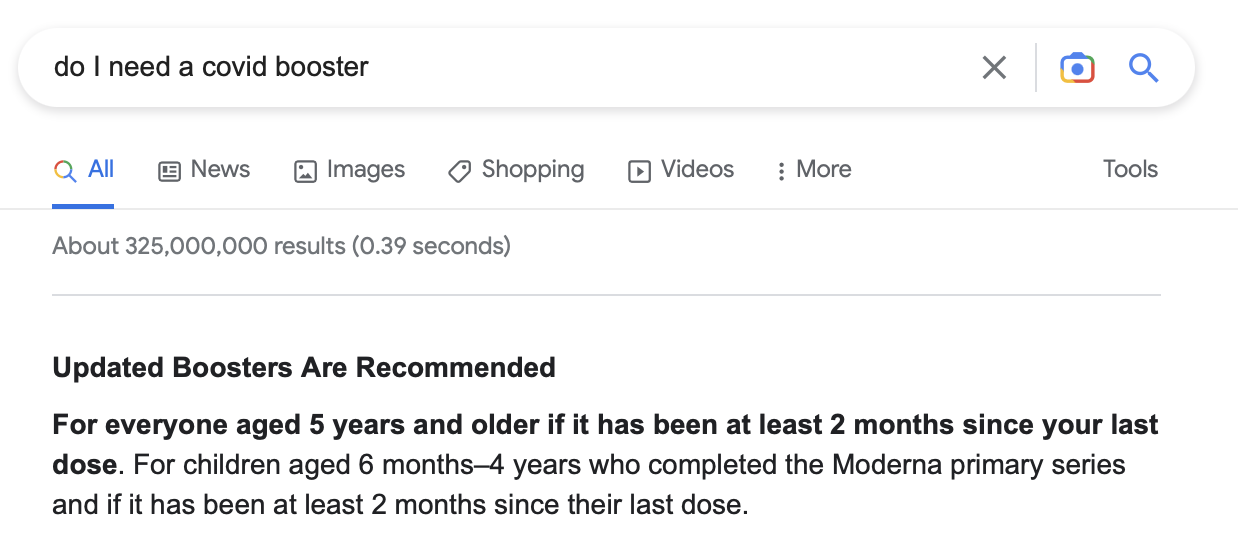Clear the search query with the X icon
The width and height of the screenshot is (1238, 556).
(x=994, y=68)
